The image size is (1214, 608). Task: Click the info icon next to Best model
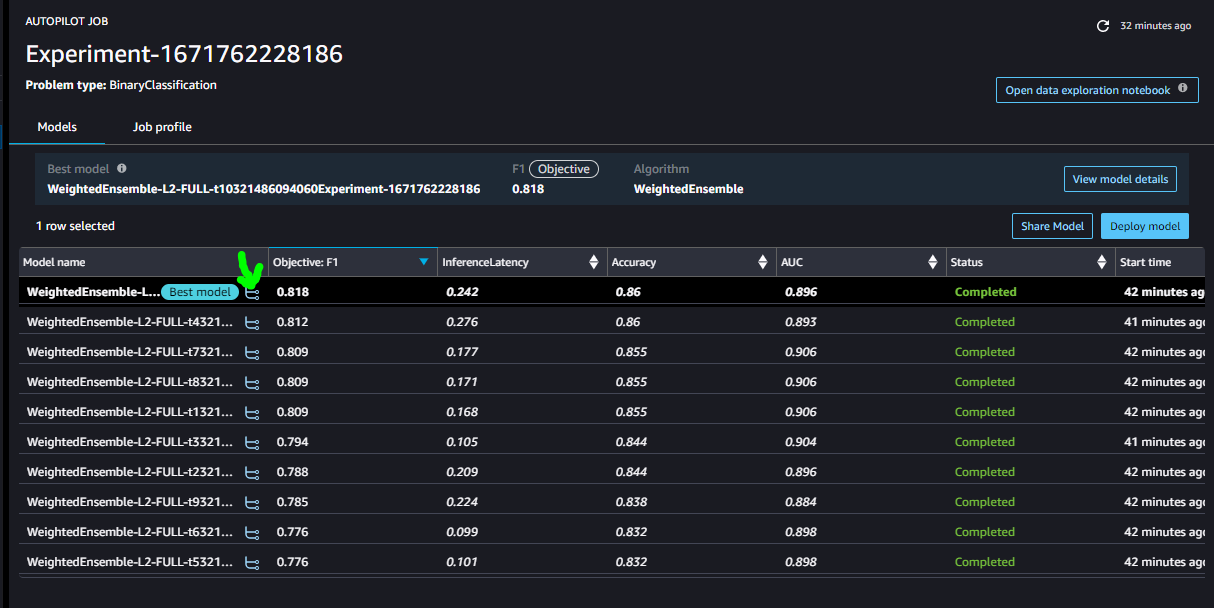tap(122, 168)
